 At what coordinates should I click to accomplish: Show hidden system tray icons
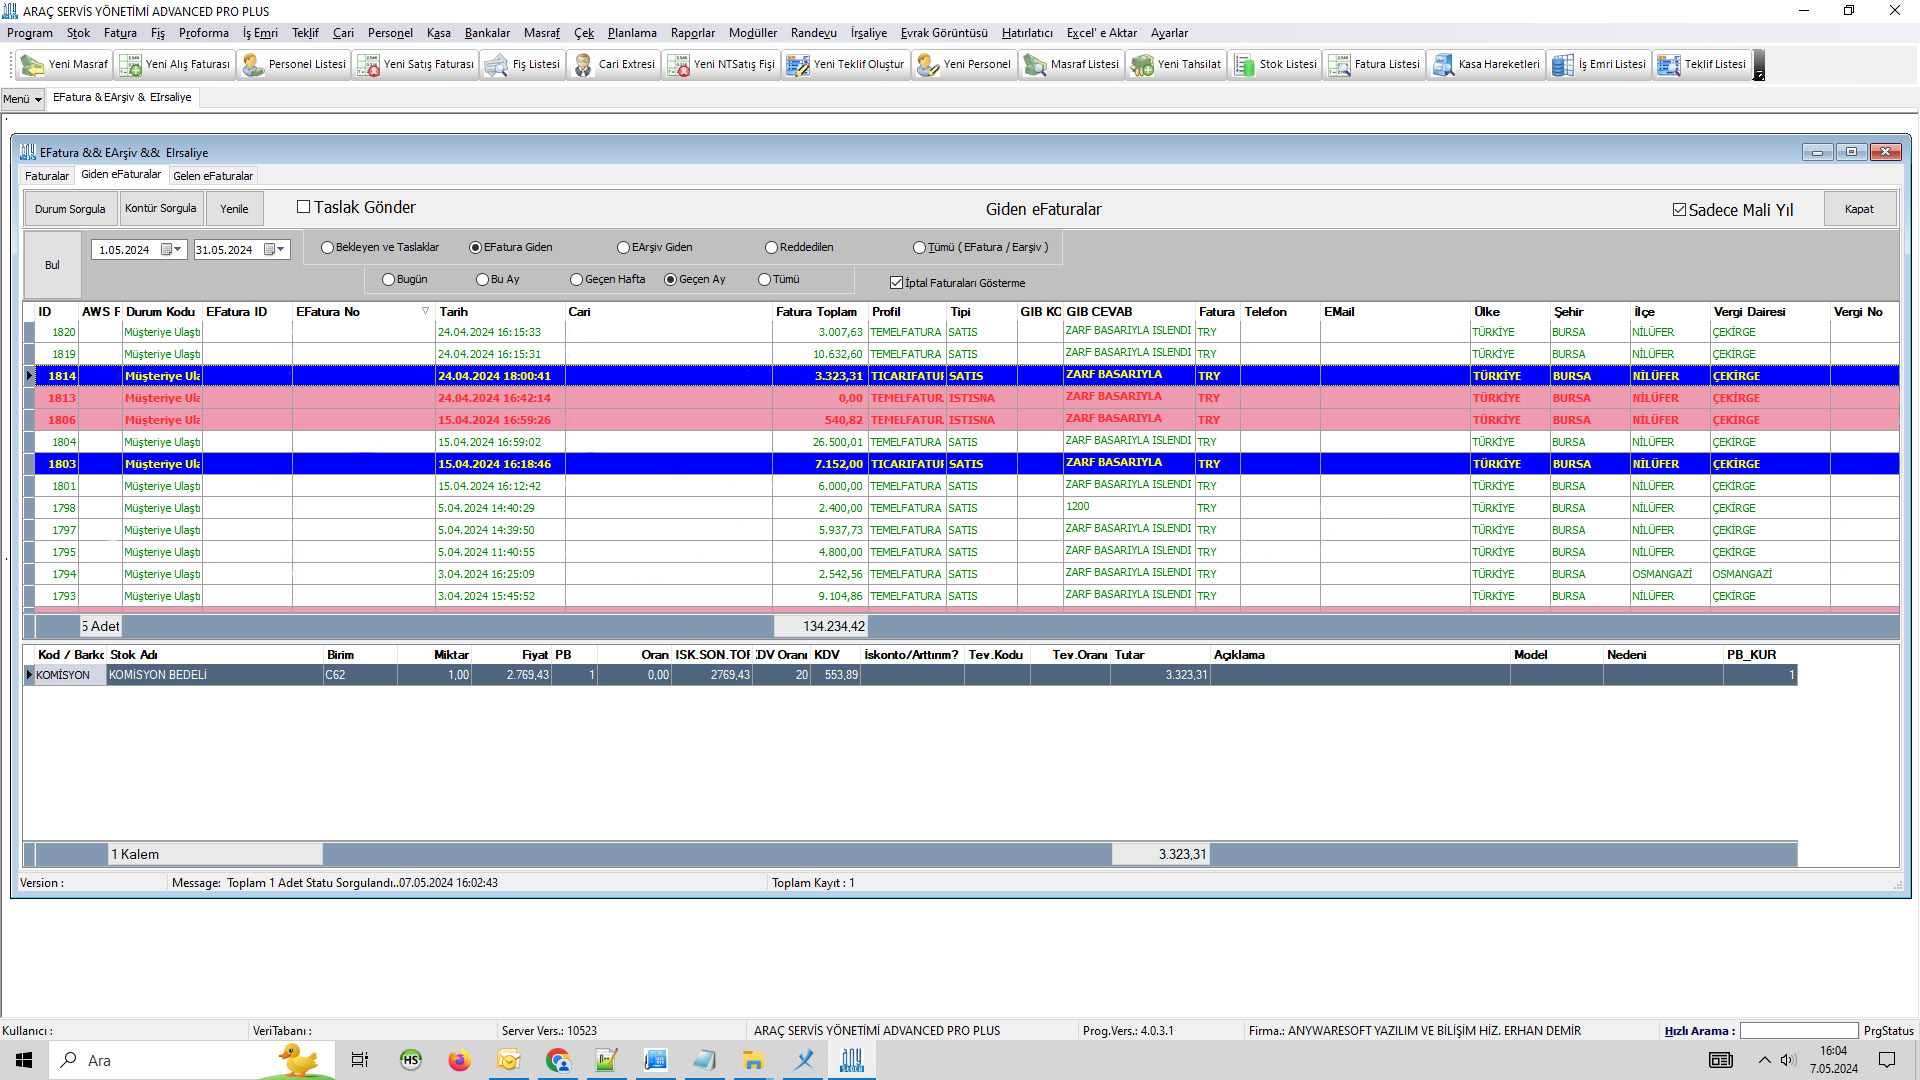coord(1765,1060)
